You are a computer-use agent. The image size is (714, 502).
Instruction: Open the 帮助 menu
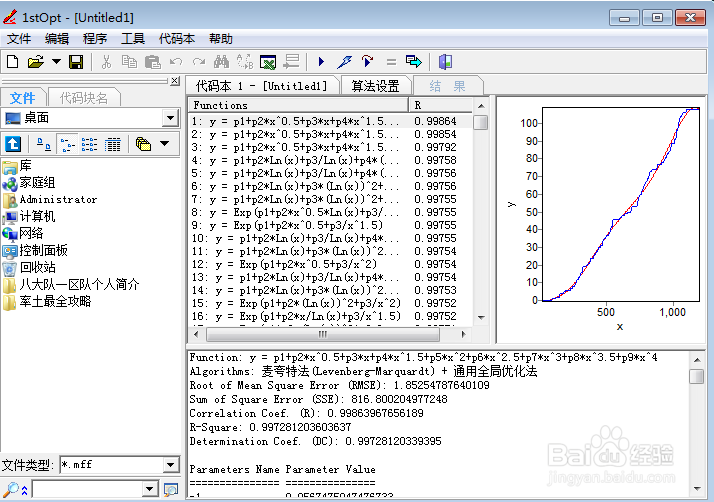point(221,39)
